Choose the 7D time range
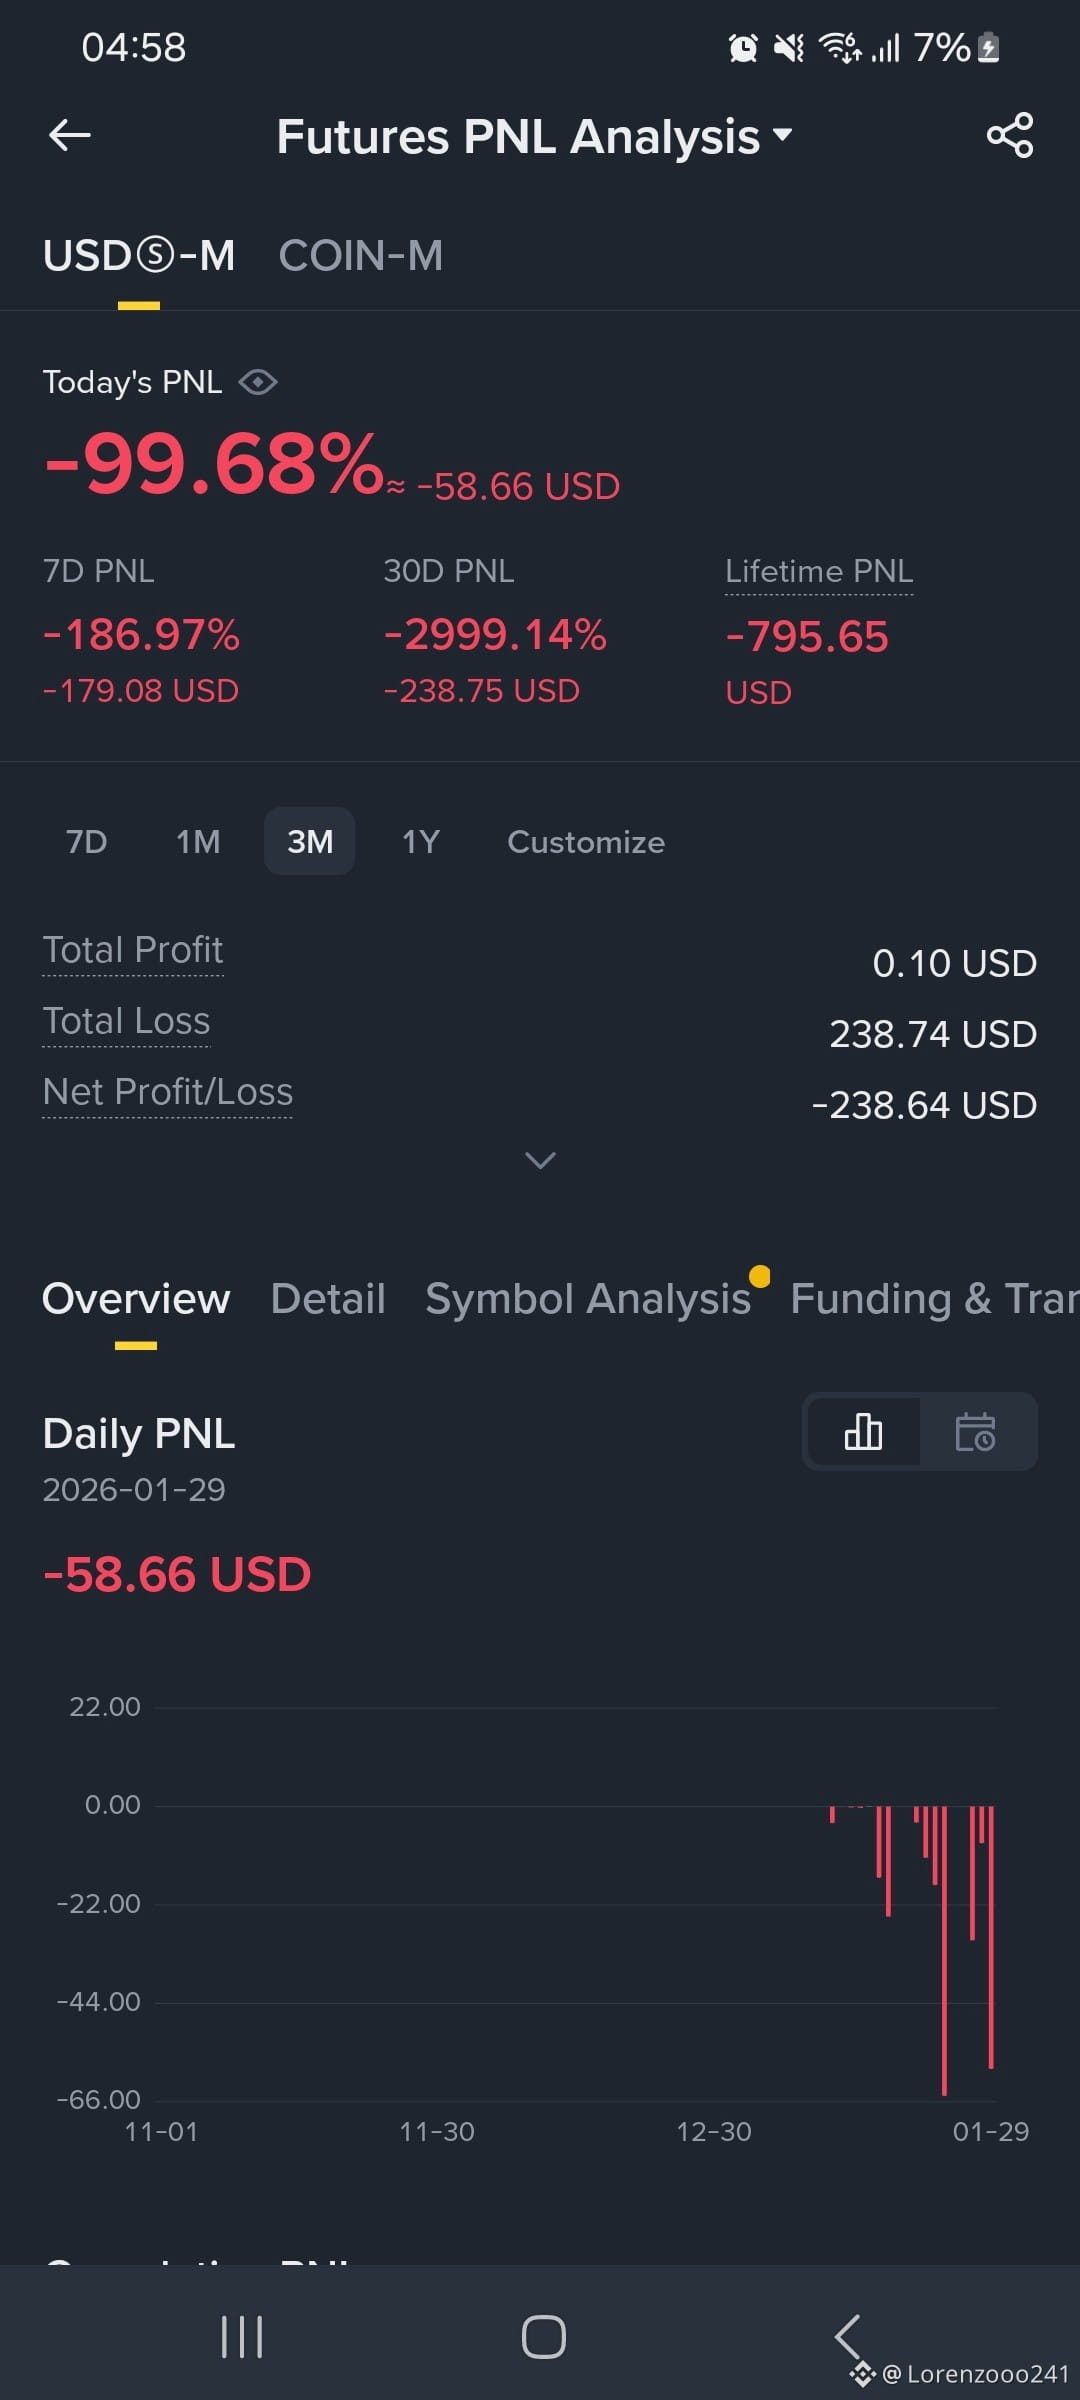1080x2400 pixels. click(x=87, y=842)
